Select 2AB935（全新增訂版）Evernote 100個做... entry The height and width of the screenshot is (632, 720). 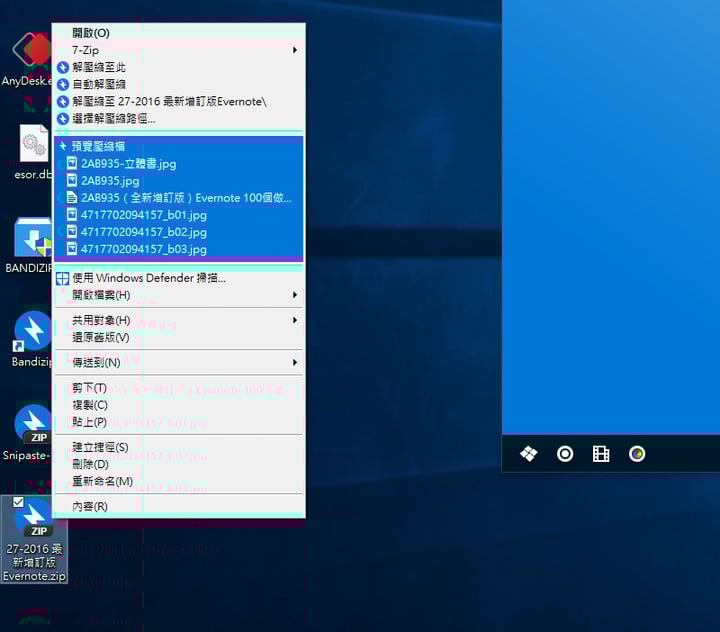click(179, 198)
